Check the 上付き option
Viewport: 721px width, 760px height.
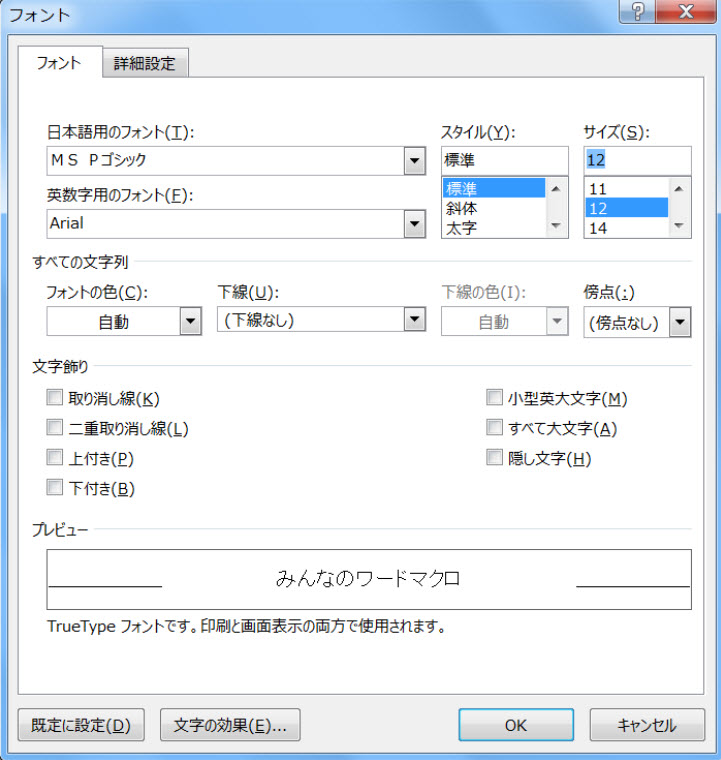[x=54, y=458]
